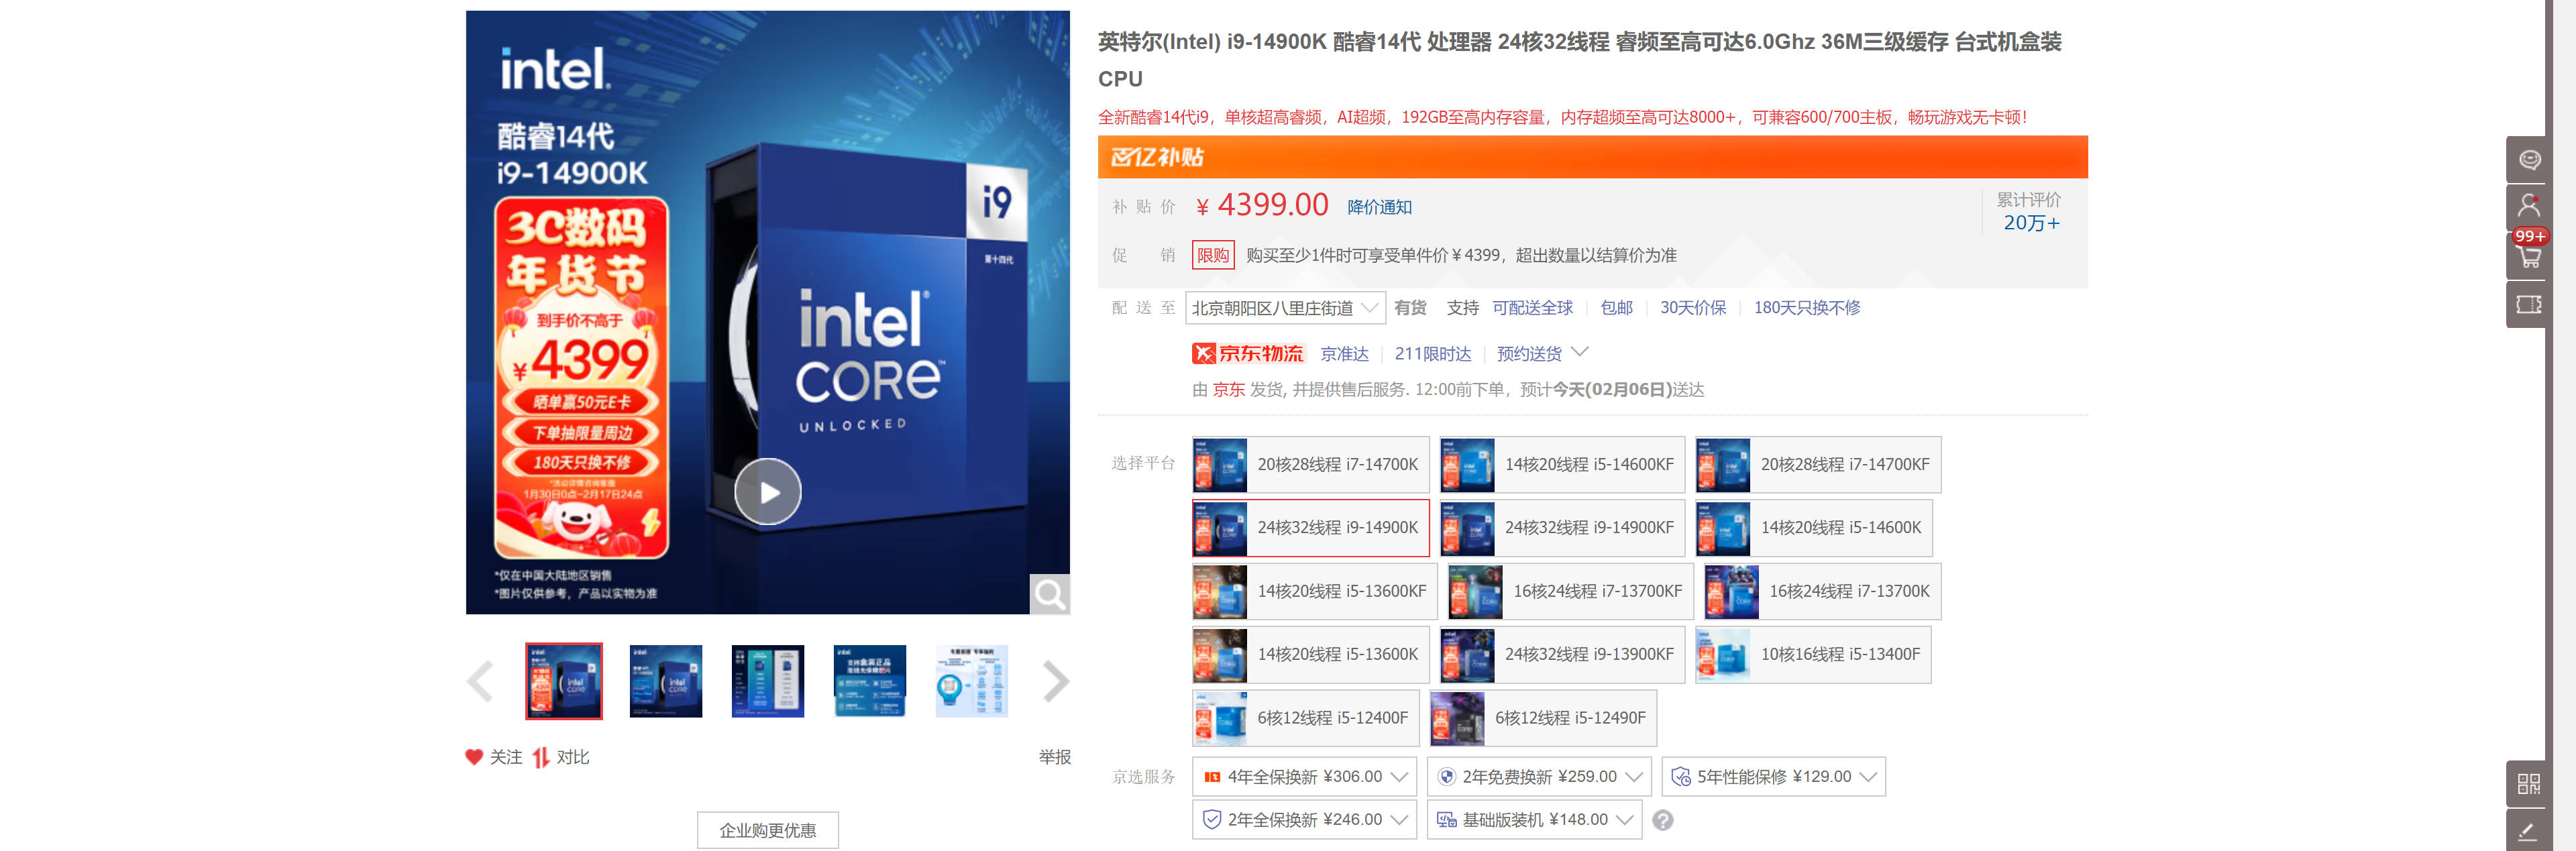Open the 20万+ reviews count

(2031, 223)
